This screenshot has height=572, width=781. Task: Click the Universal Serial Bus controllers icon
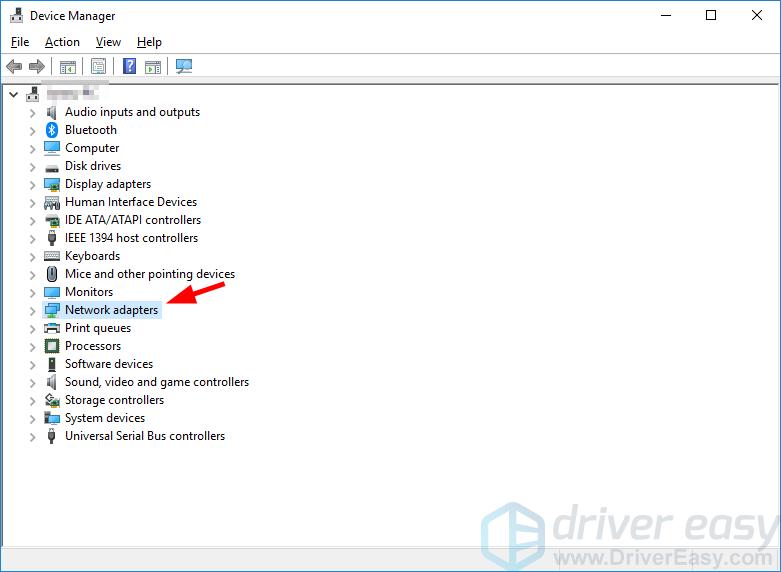pyautogui.click(x=51, y=436)
